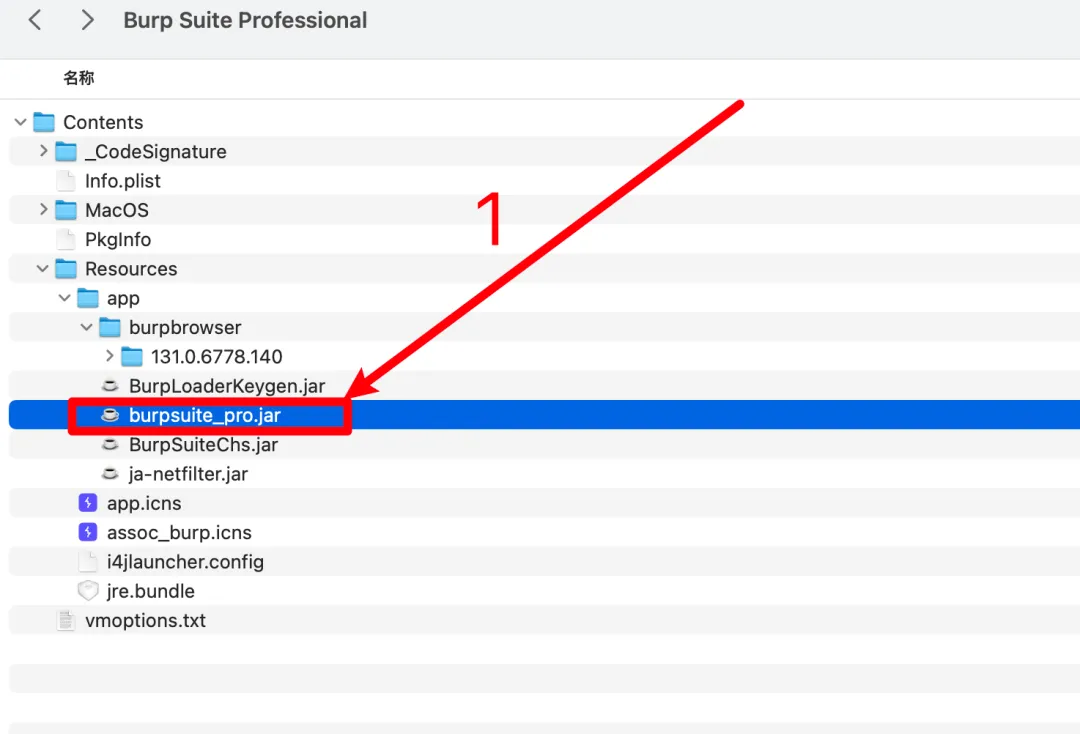1080x734 pixels.
Task: Click the vmoptions.txt document icon
Action: click(x=66, y=620)
